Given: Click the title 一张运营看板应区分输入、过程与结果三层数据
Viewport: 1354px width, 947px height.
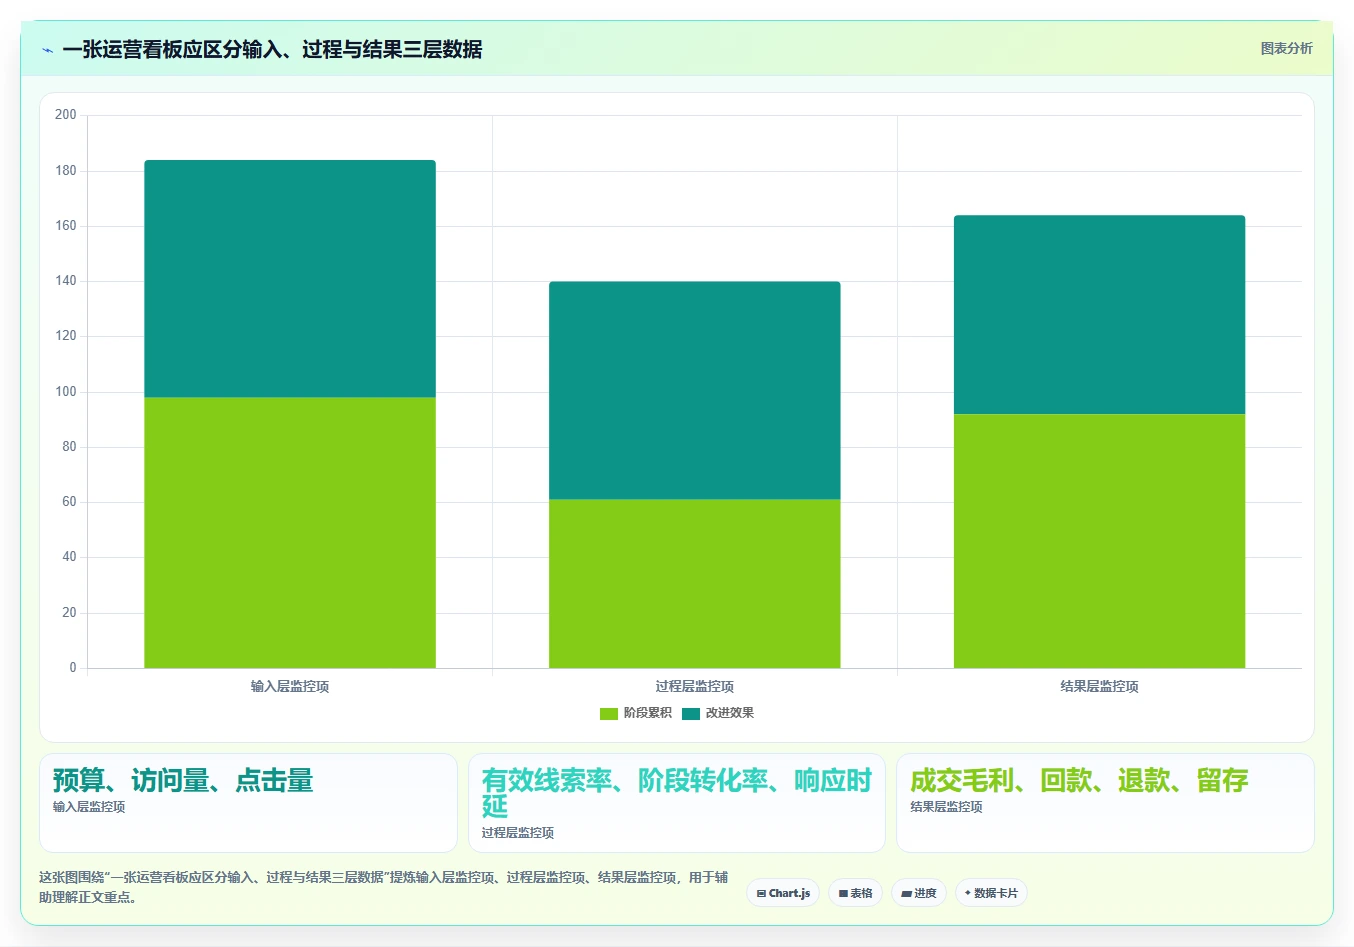Looking at the screenshot, I should pyautogui.click(x=272, y=49).
